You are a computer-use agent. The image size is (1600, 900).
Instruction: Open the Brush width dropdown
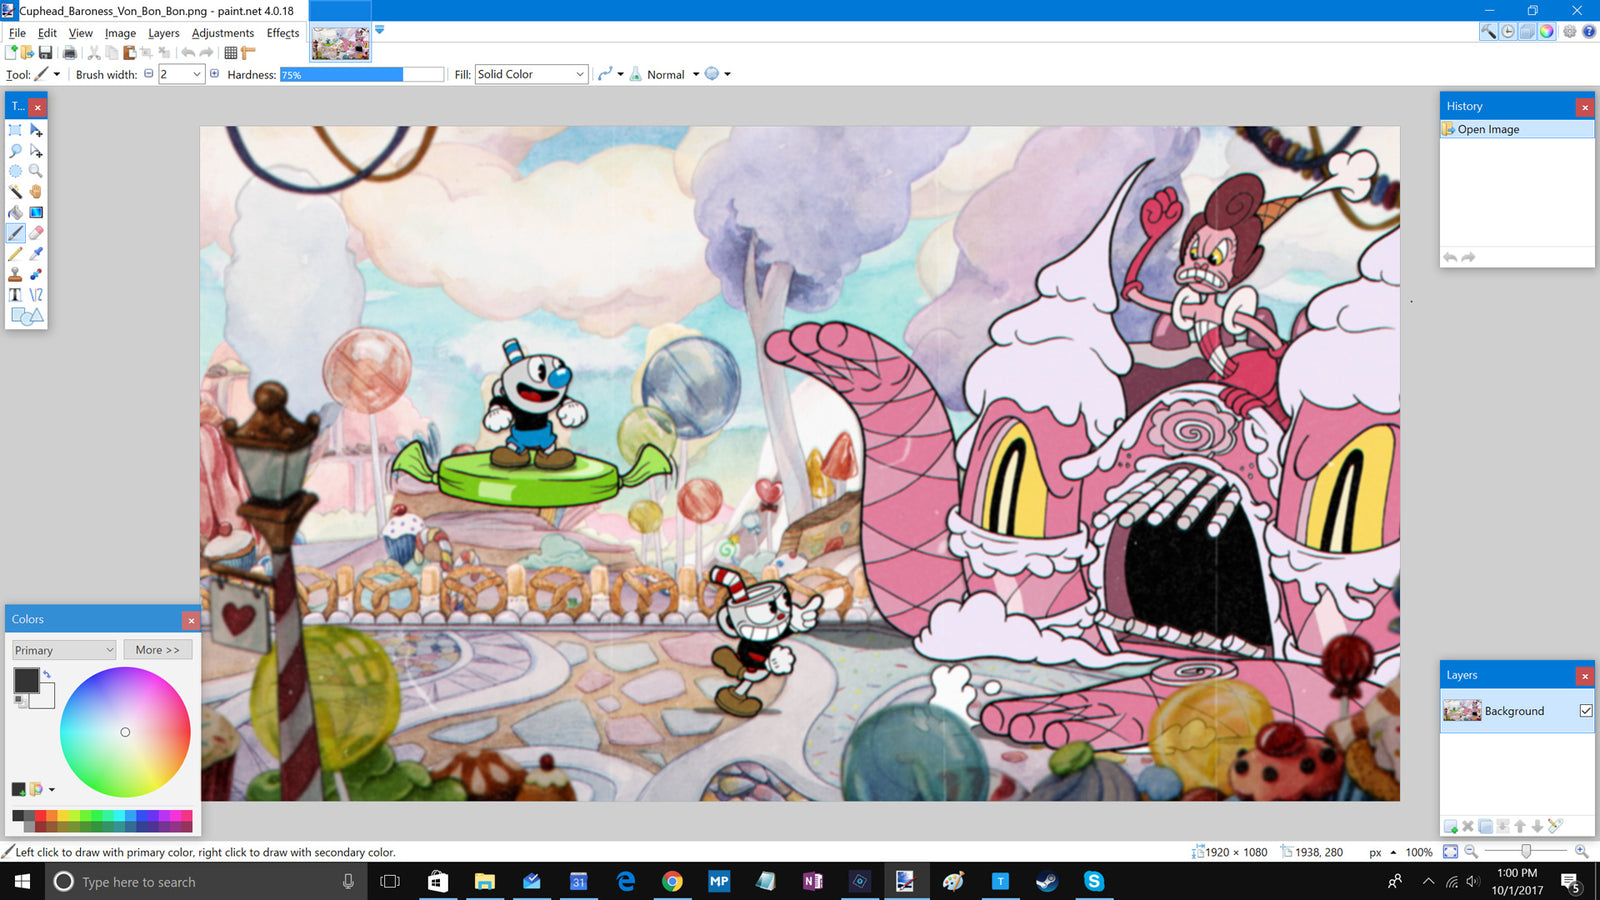pos(197,74)
